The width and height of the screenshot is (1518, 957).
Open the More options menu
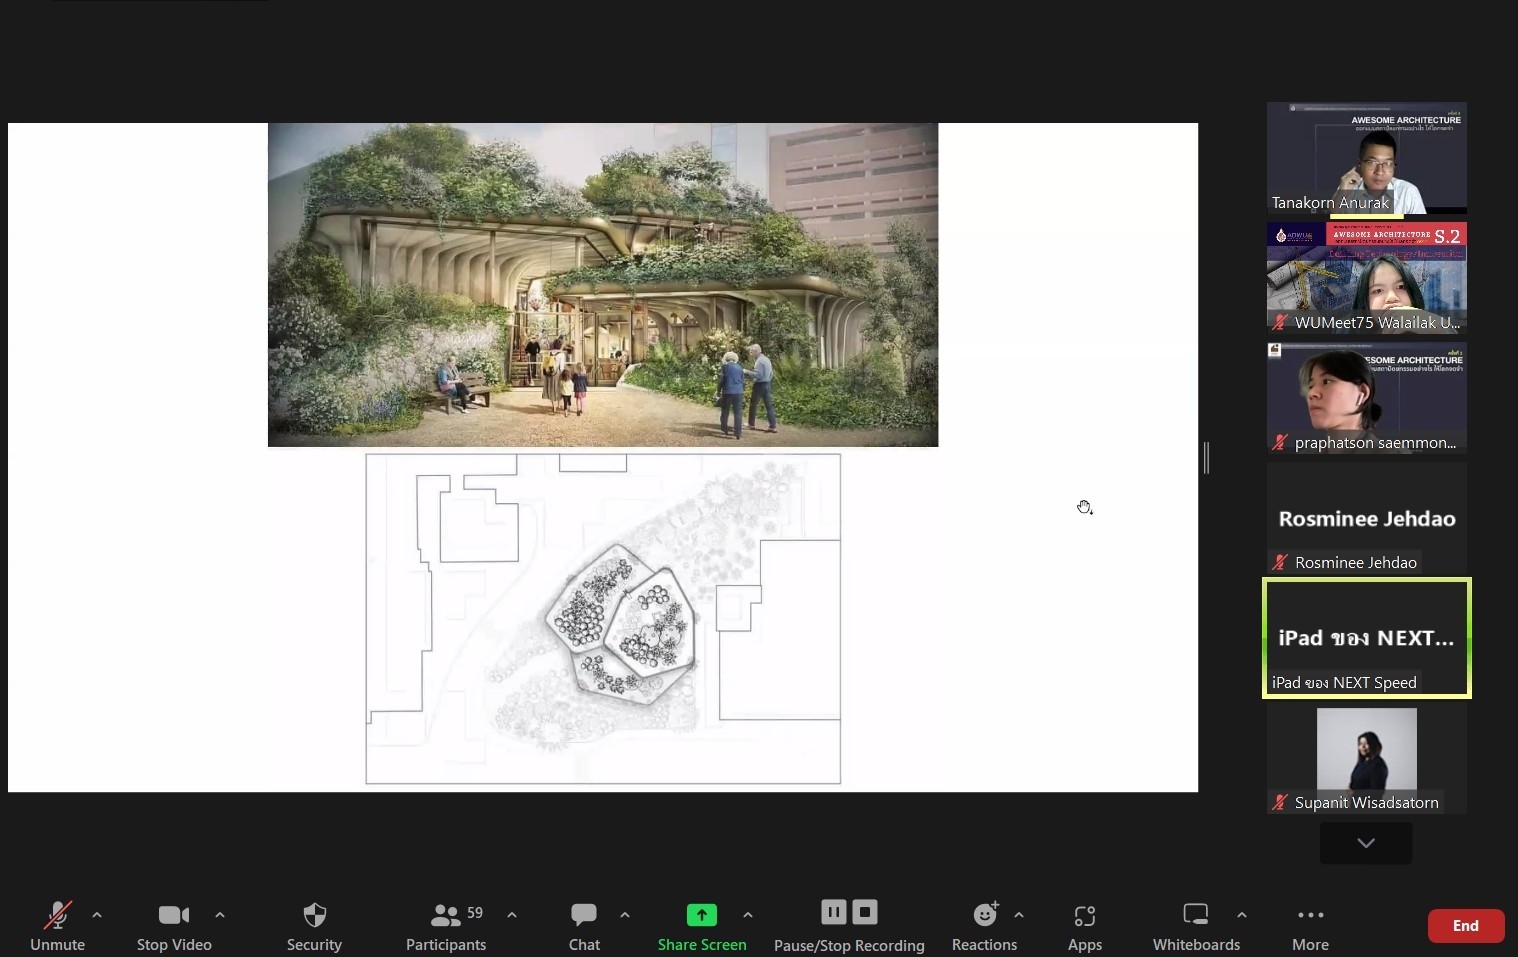(x=1310, y=926)
